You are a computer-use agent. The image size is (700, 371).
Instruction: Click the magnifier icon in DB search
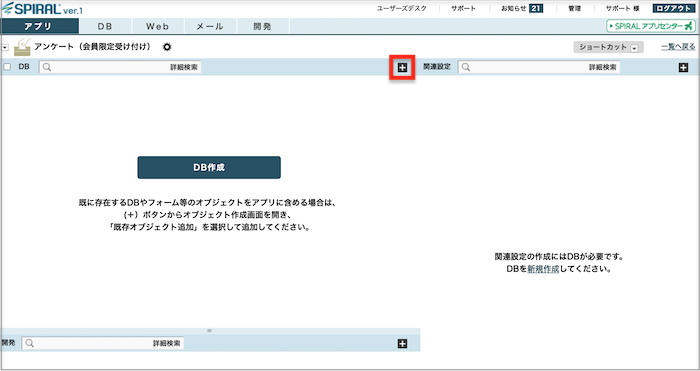[47, 67]
